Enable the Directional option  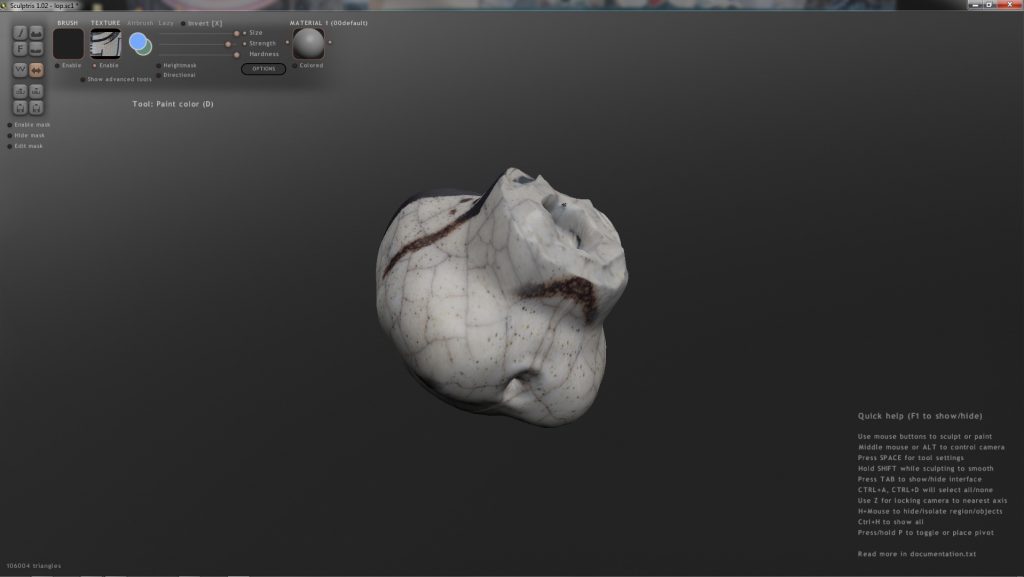pyautogui.click(x=159, y=75)
